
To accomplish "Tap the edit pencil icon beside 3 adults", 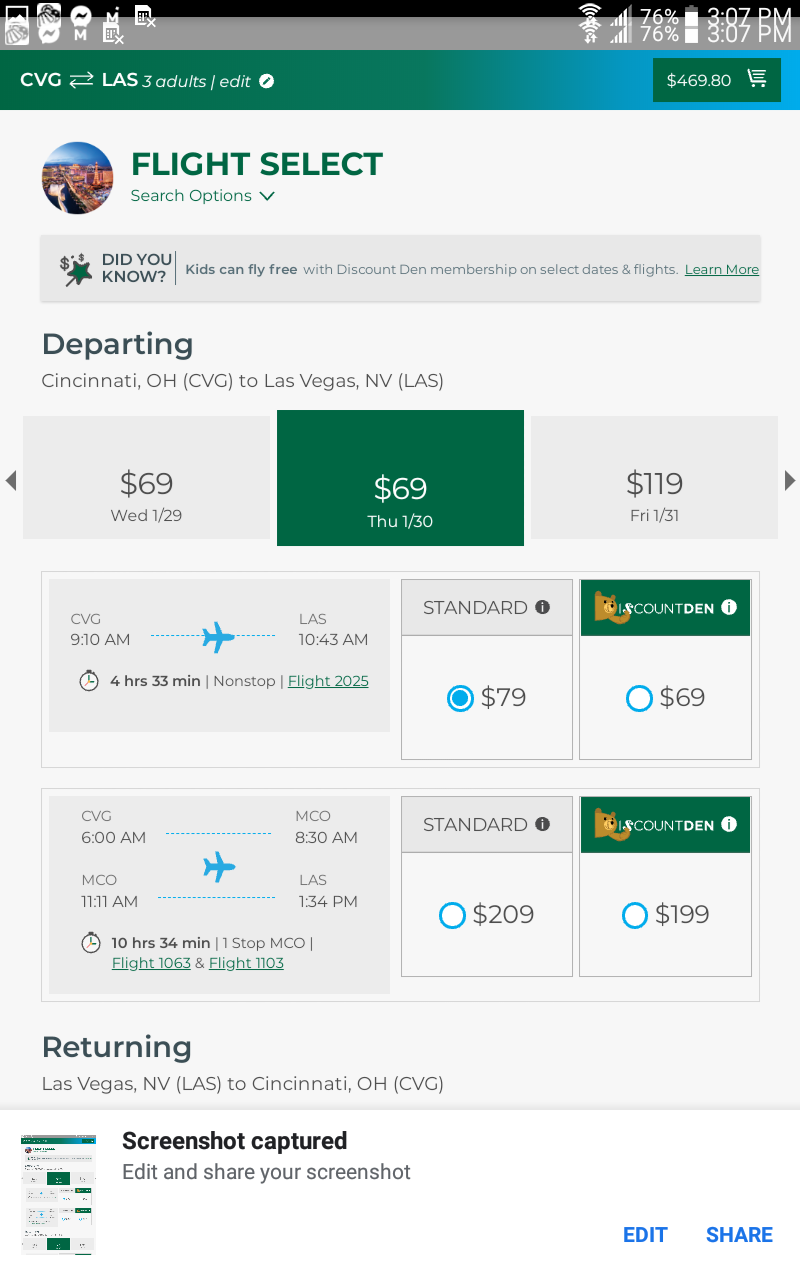I will click(x=267, y=81).
